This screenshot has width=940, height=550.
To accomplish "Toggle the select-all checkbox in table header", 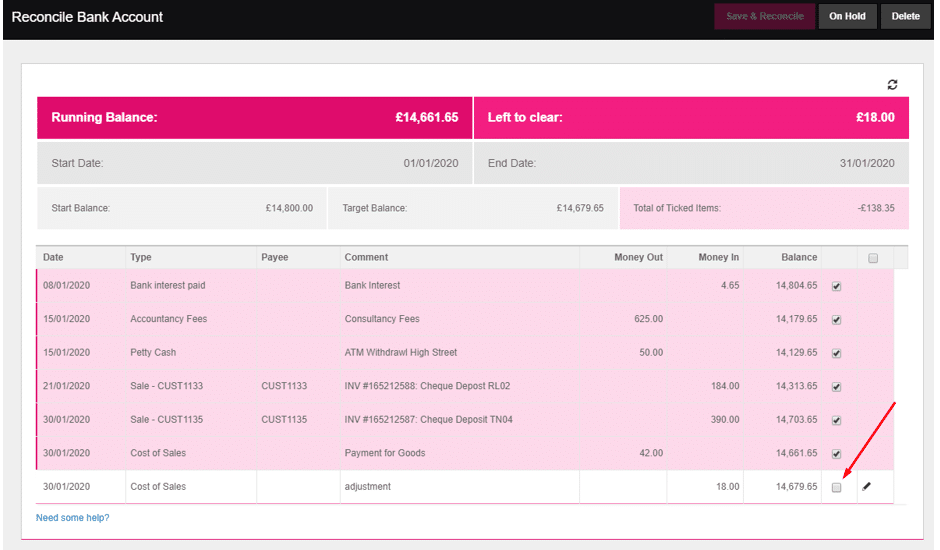I will coord(873,258).
